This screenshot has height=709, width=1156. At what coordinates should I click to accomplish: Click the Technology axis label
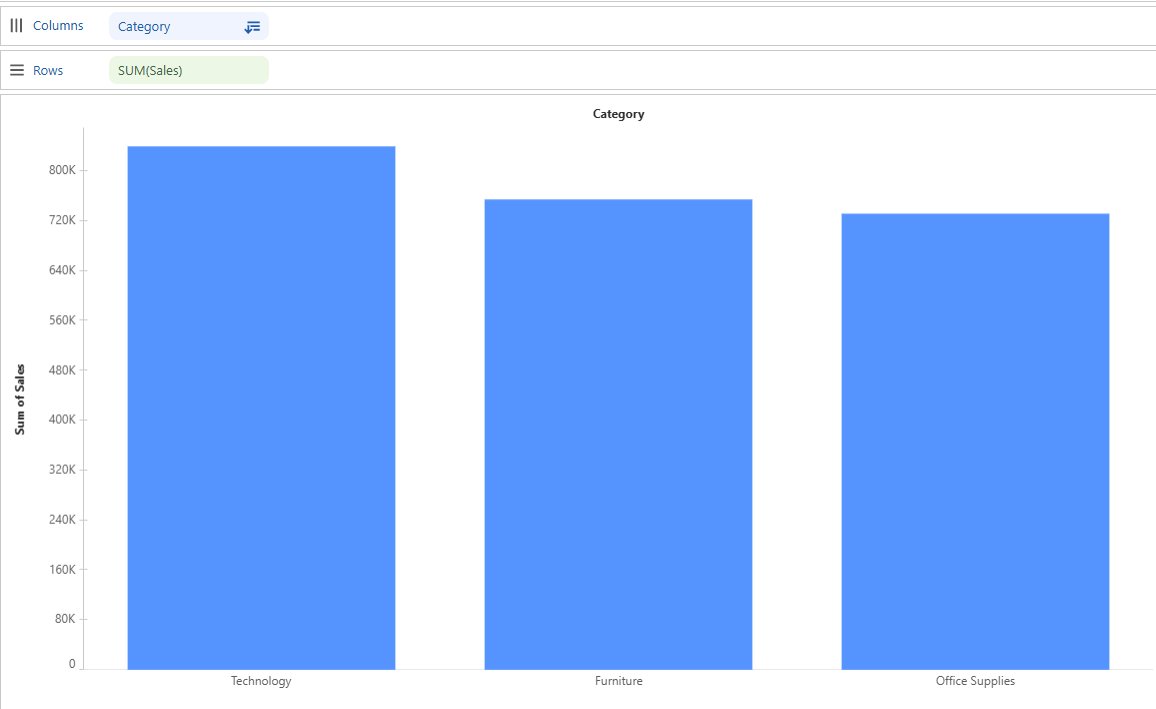click(x=261, y=681)
